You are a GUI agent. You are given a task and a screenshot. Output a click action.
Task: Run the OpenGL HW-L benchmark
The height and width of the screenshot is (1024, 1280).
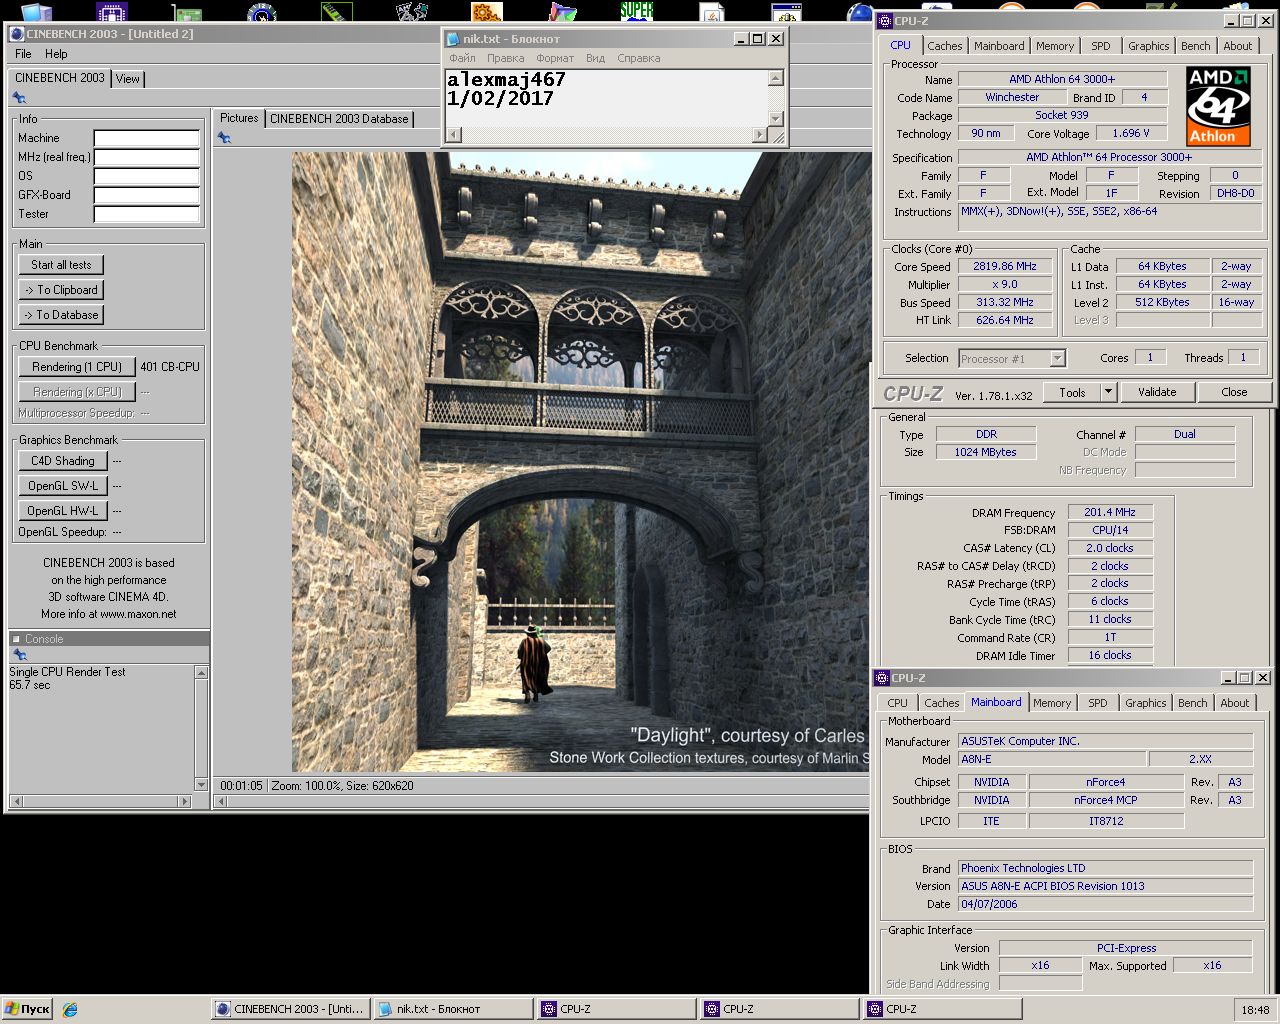(62, 511)
